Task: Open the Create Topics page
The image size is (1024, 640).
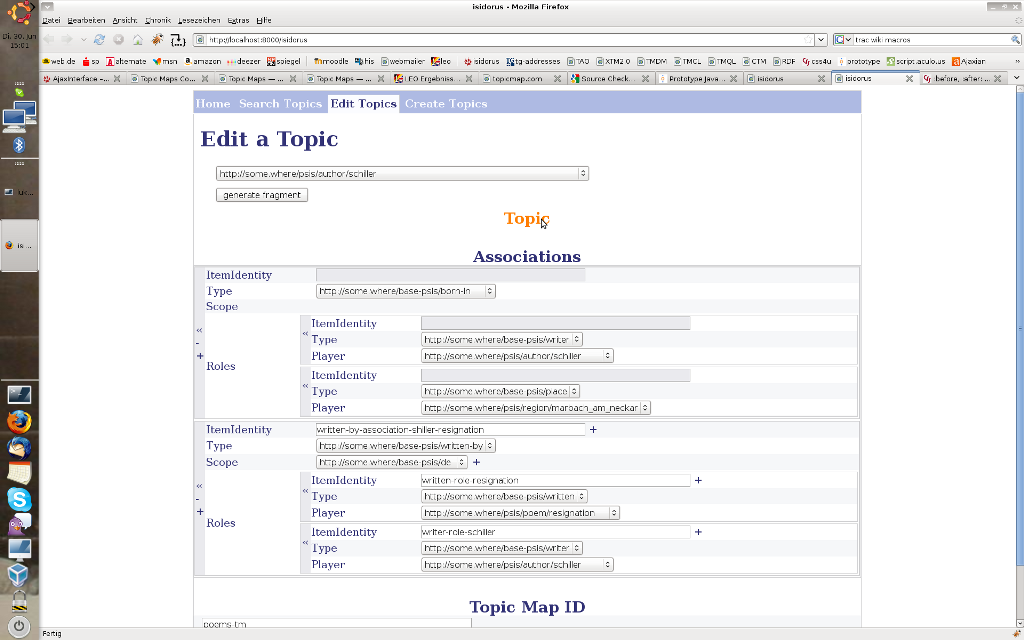Action: point(446,104)
